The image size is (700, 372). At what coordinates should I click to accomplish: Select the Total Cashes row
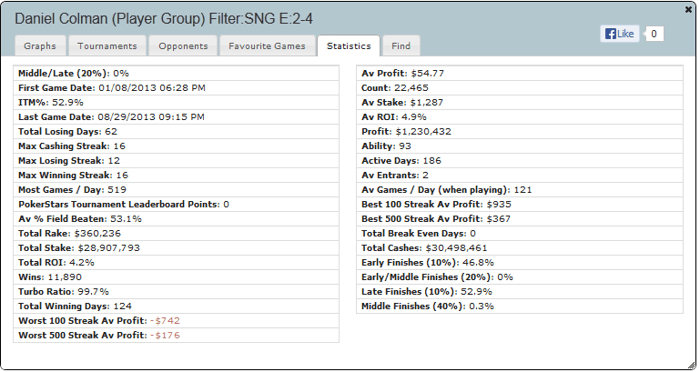pyautogui.click(x=520, y=248)
